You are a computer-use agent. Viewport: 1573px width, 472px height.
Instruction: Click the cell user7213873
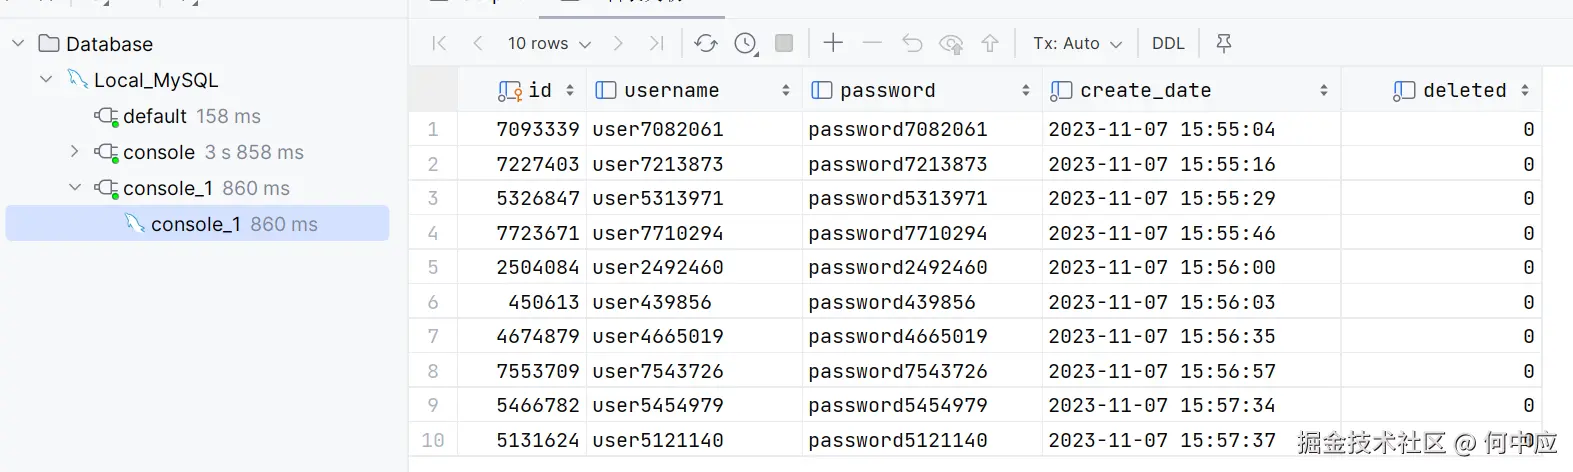694,164
